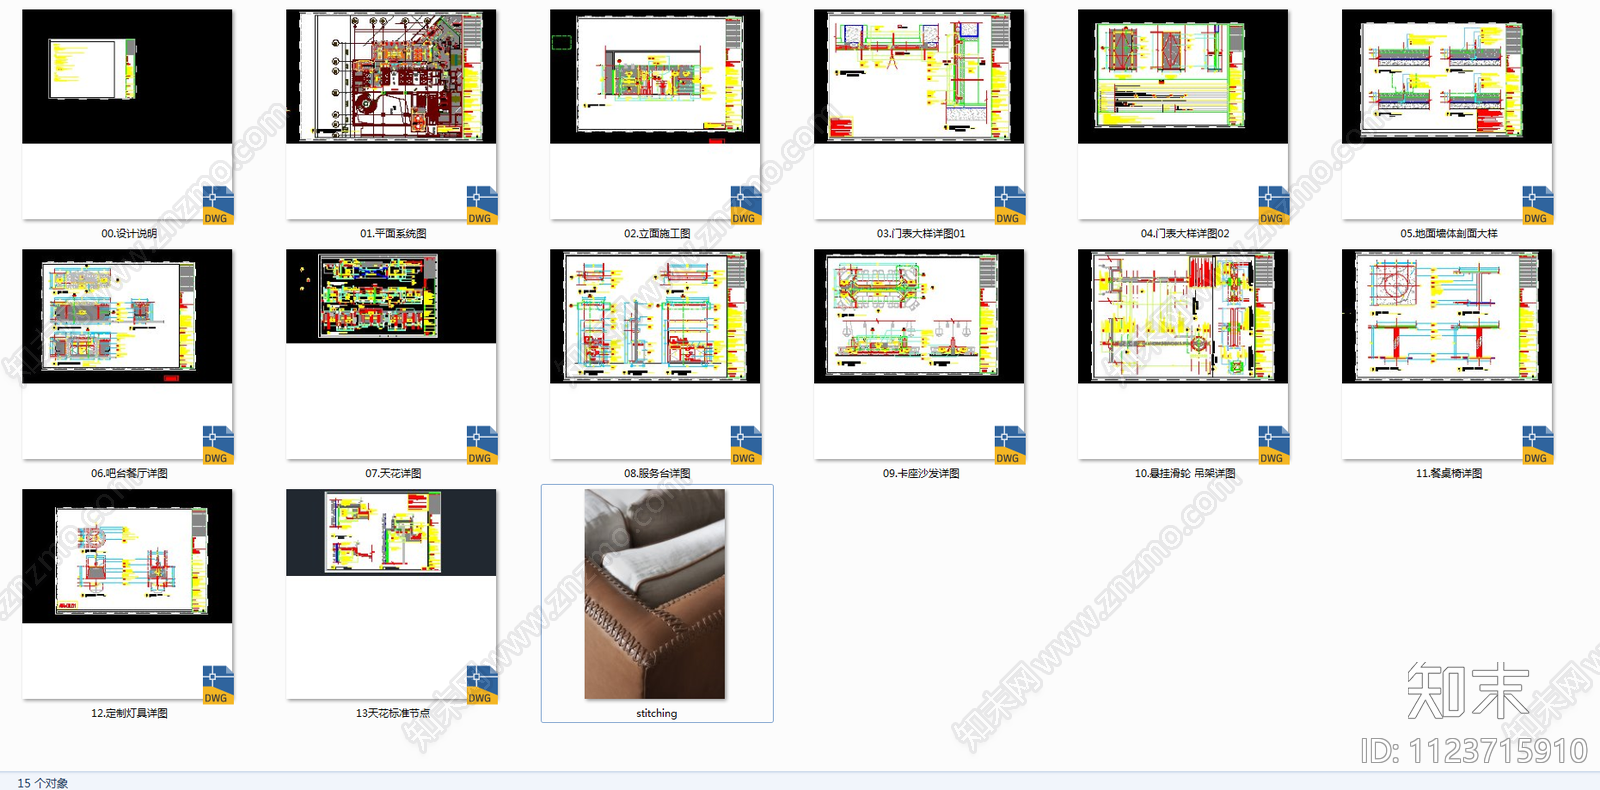Select the 01.平面系统图 floor plan drawing preview
This screenshot has width=1600, height=790.
coord(391,77)
